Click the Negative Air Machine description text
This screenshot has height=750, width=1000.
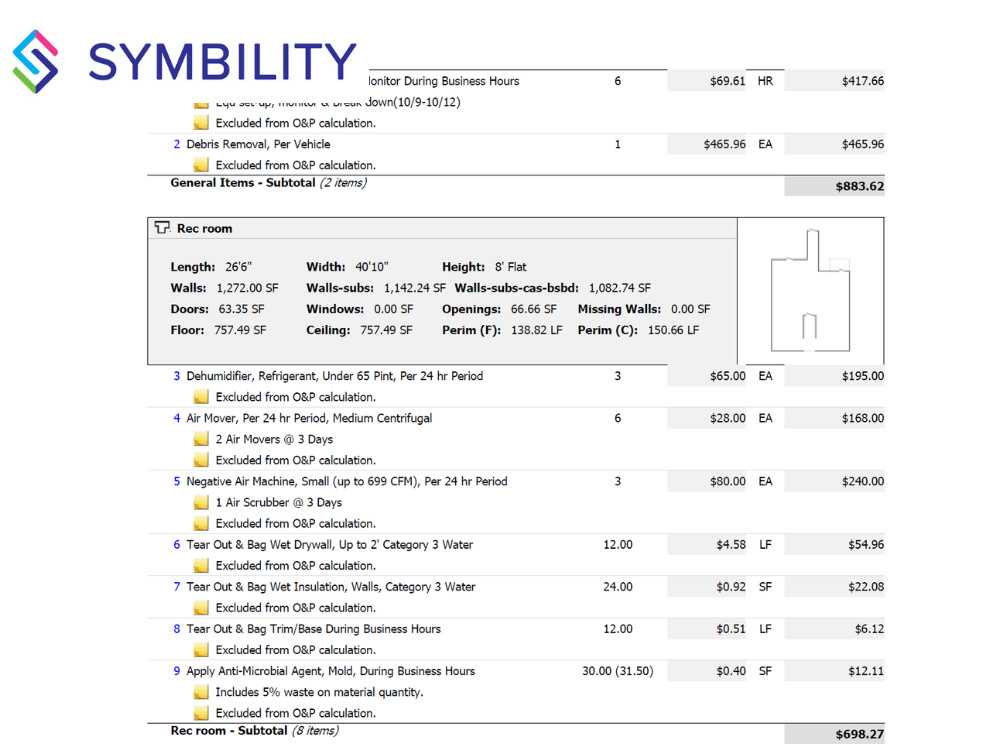tap(346, 481)
